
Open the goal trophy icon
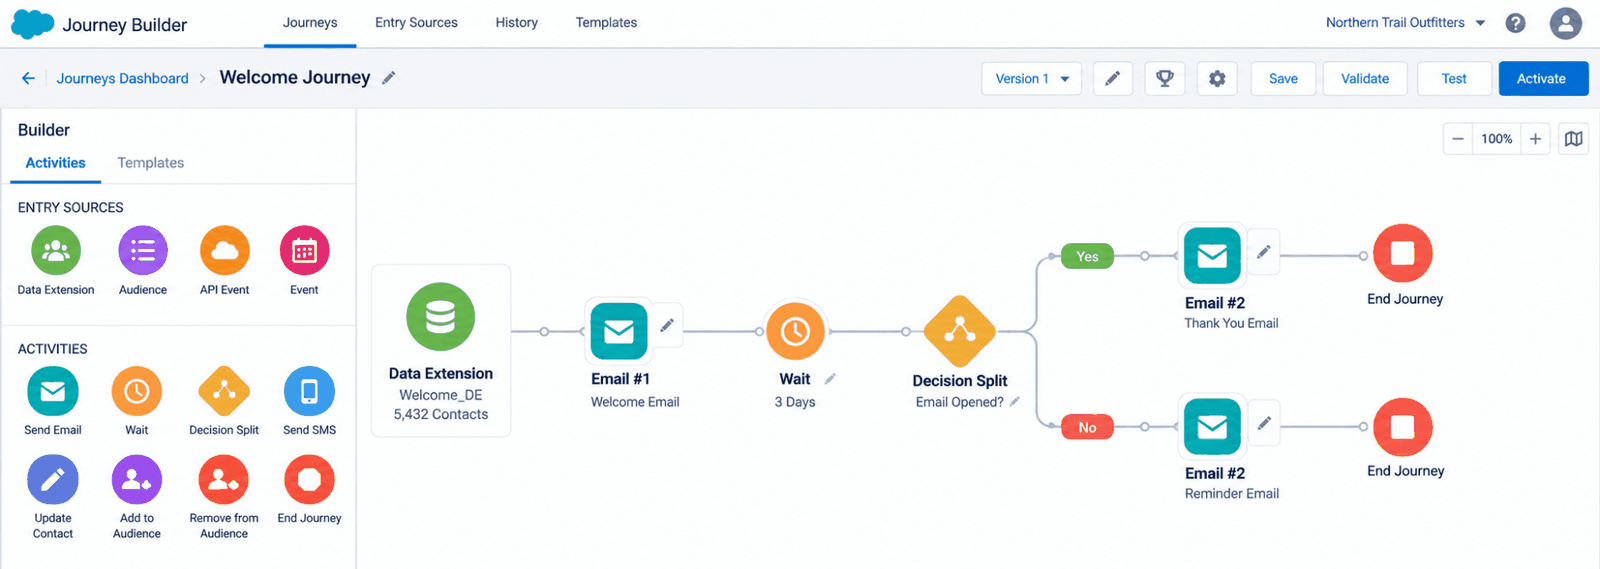coord(1164,79)
